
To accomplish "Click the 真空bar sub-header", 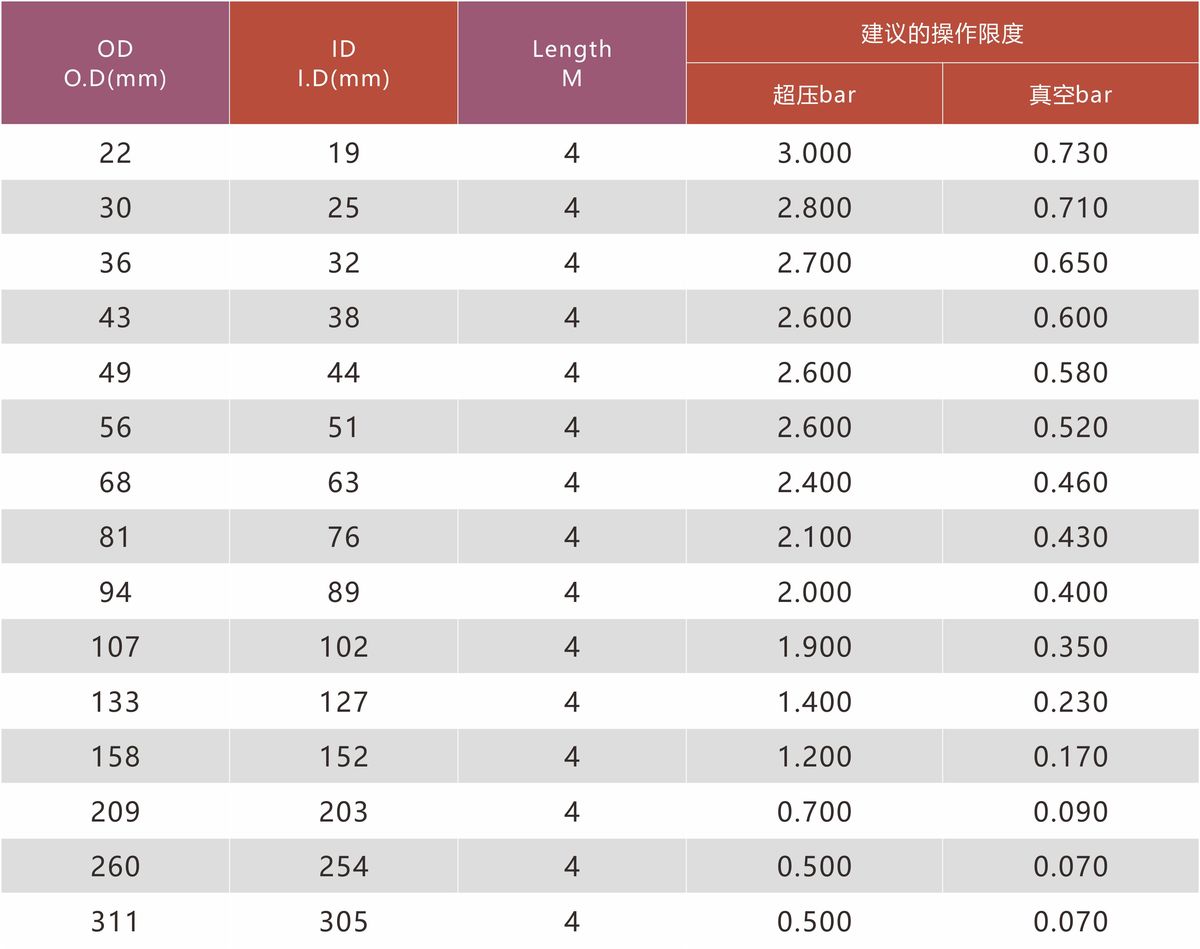I will [x=1071, y=94].
